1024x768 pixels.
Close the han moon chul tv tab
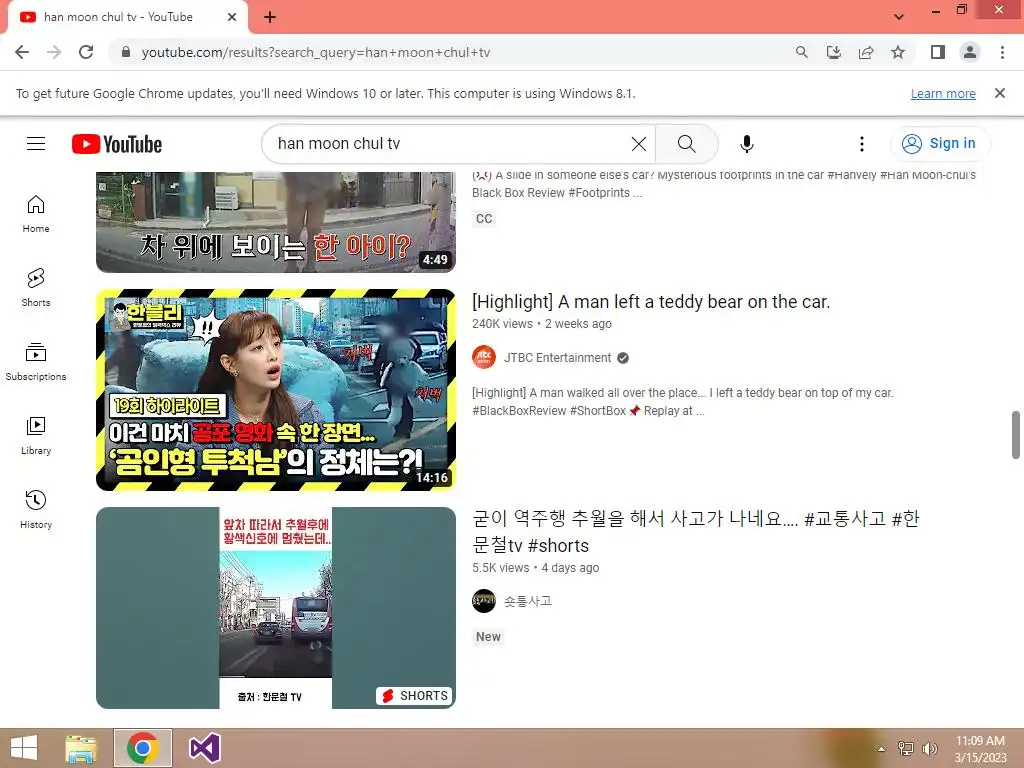click(x=232, y=17)
